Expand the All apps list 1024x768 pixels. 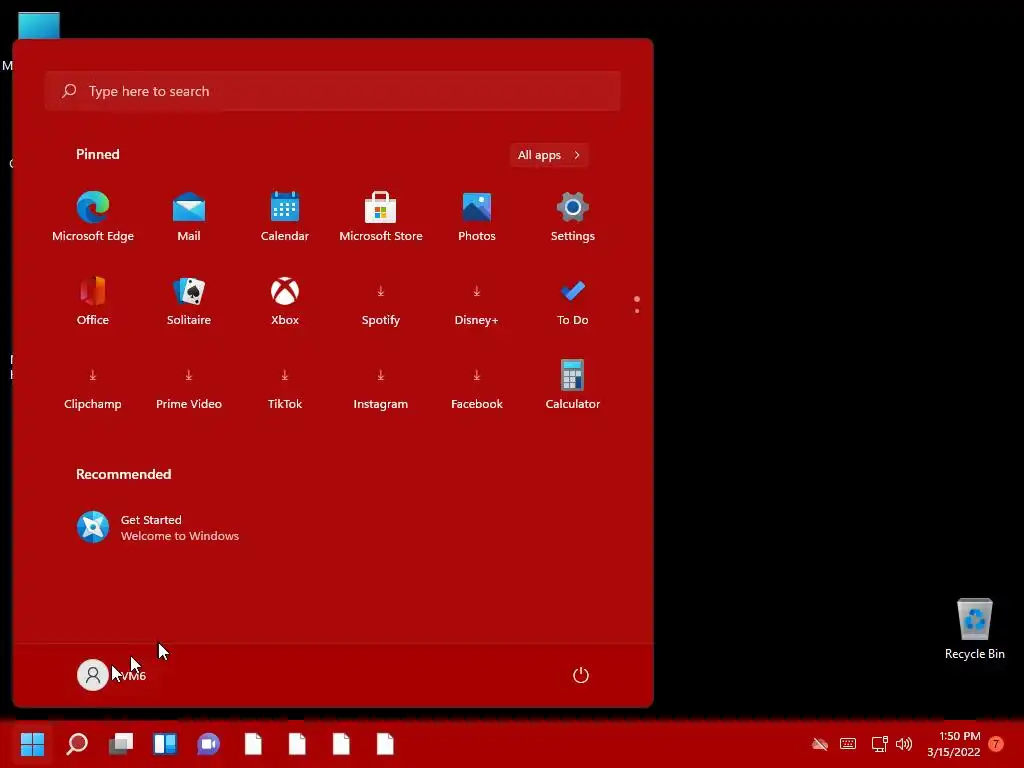(x=549, y=155)
